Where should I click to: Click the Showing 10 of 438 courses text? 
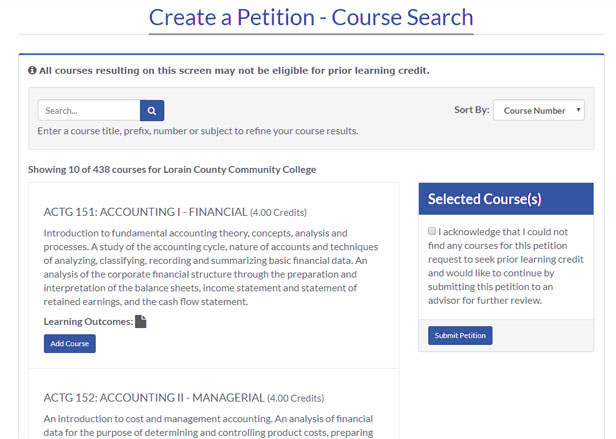tap(172, 170)
